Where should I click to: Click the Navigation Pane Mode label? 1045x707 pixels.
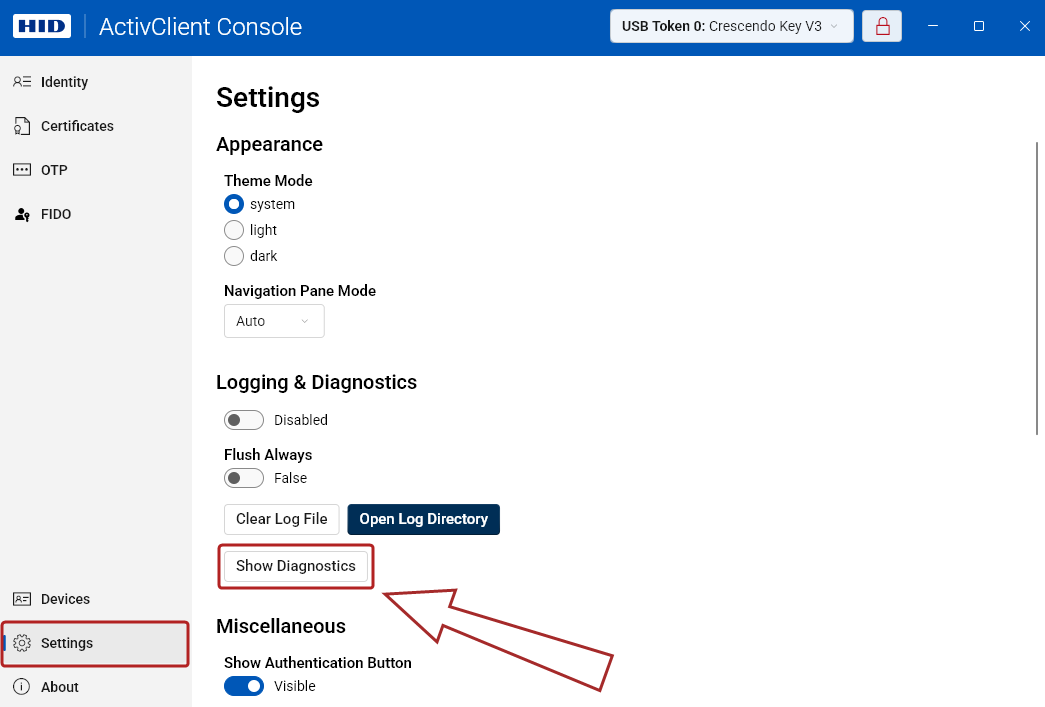(300, 291)
